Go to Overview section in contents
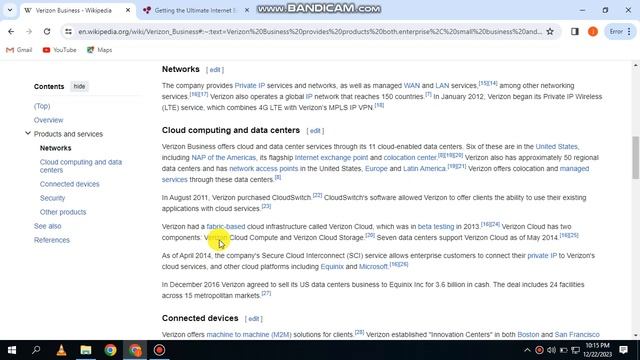Image resolution: width=640 pixels, height=360 pixels. coord(48,120)
